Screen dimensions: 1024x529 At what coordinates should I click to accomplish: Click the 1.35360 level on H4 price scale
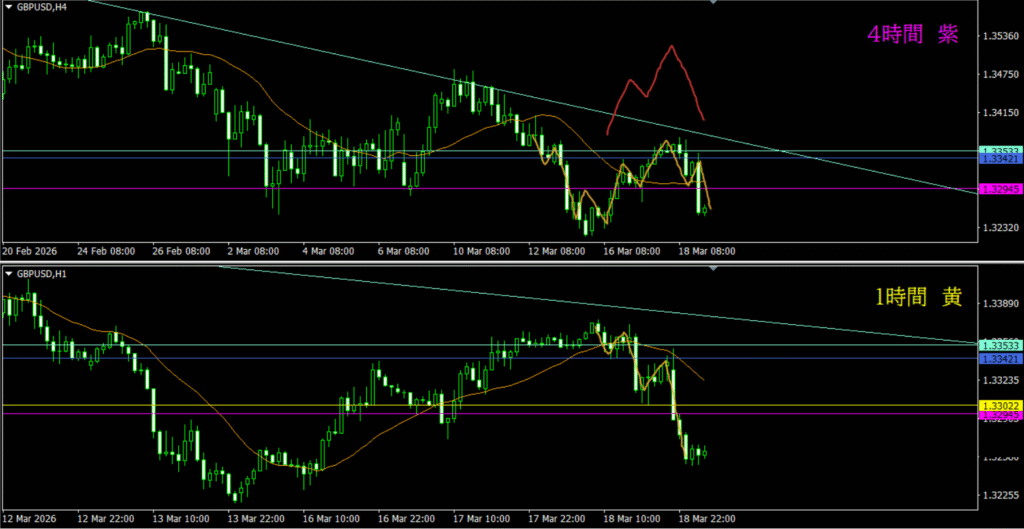point(1000,36)
